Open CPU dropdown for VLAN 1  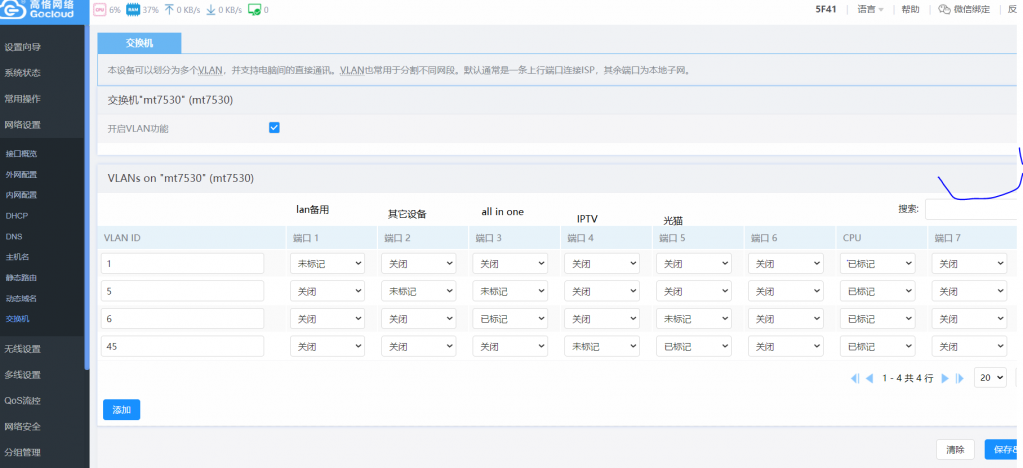click(878, 264)
